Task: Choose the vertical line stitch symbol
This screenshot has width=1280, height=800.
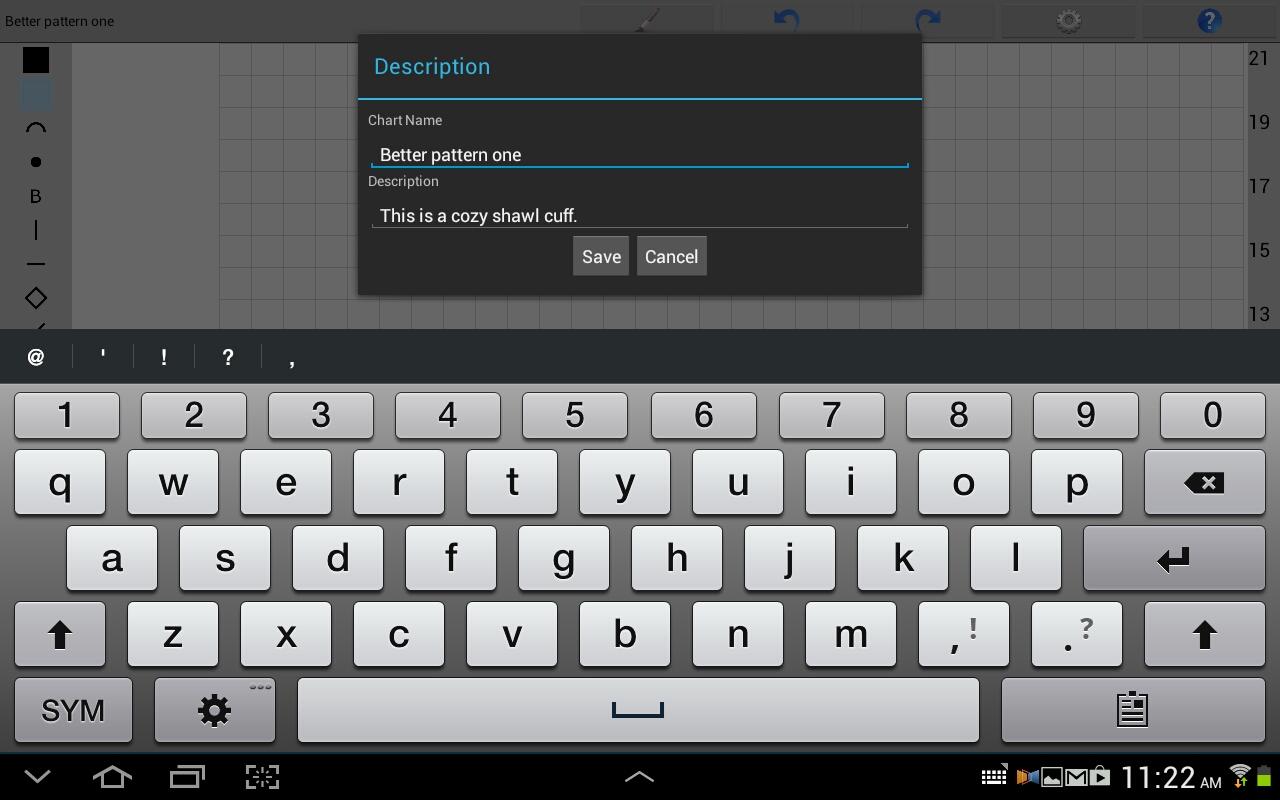Action: coord(36,230)
